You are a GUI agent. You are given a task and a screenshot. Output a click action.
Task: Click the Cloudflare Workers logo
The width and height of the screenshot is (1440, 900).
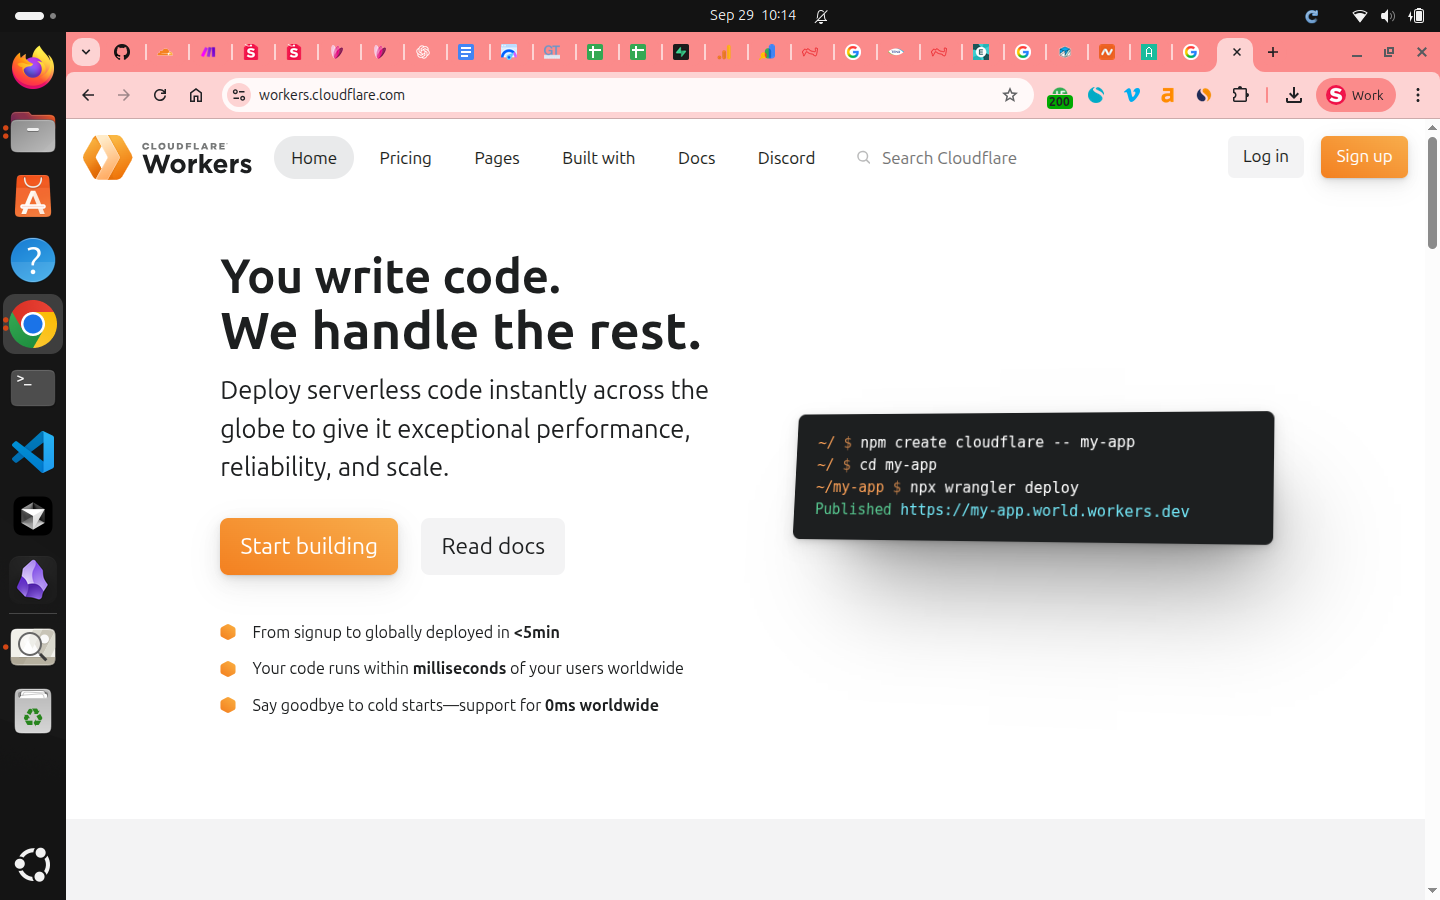click(168, 158)
